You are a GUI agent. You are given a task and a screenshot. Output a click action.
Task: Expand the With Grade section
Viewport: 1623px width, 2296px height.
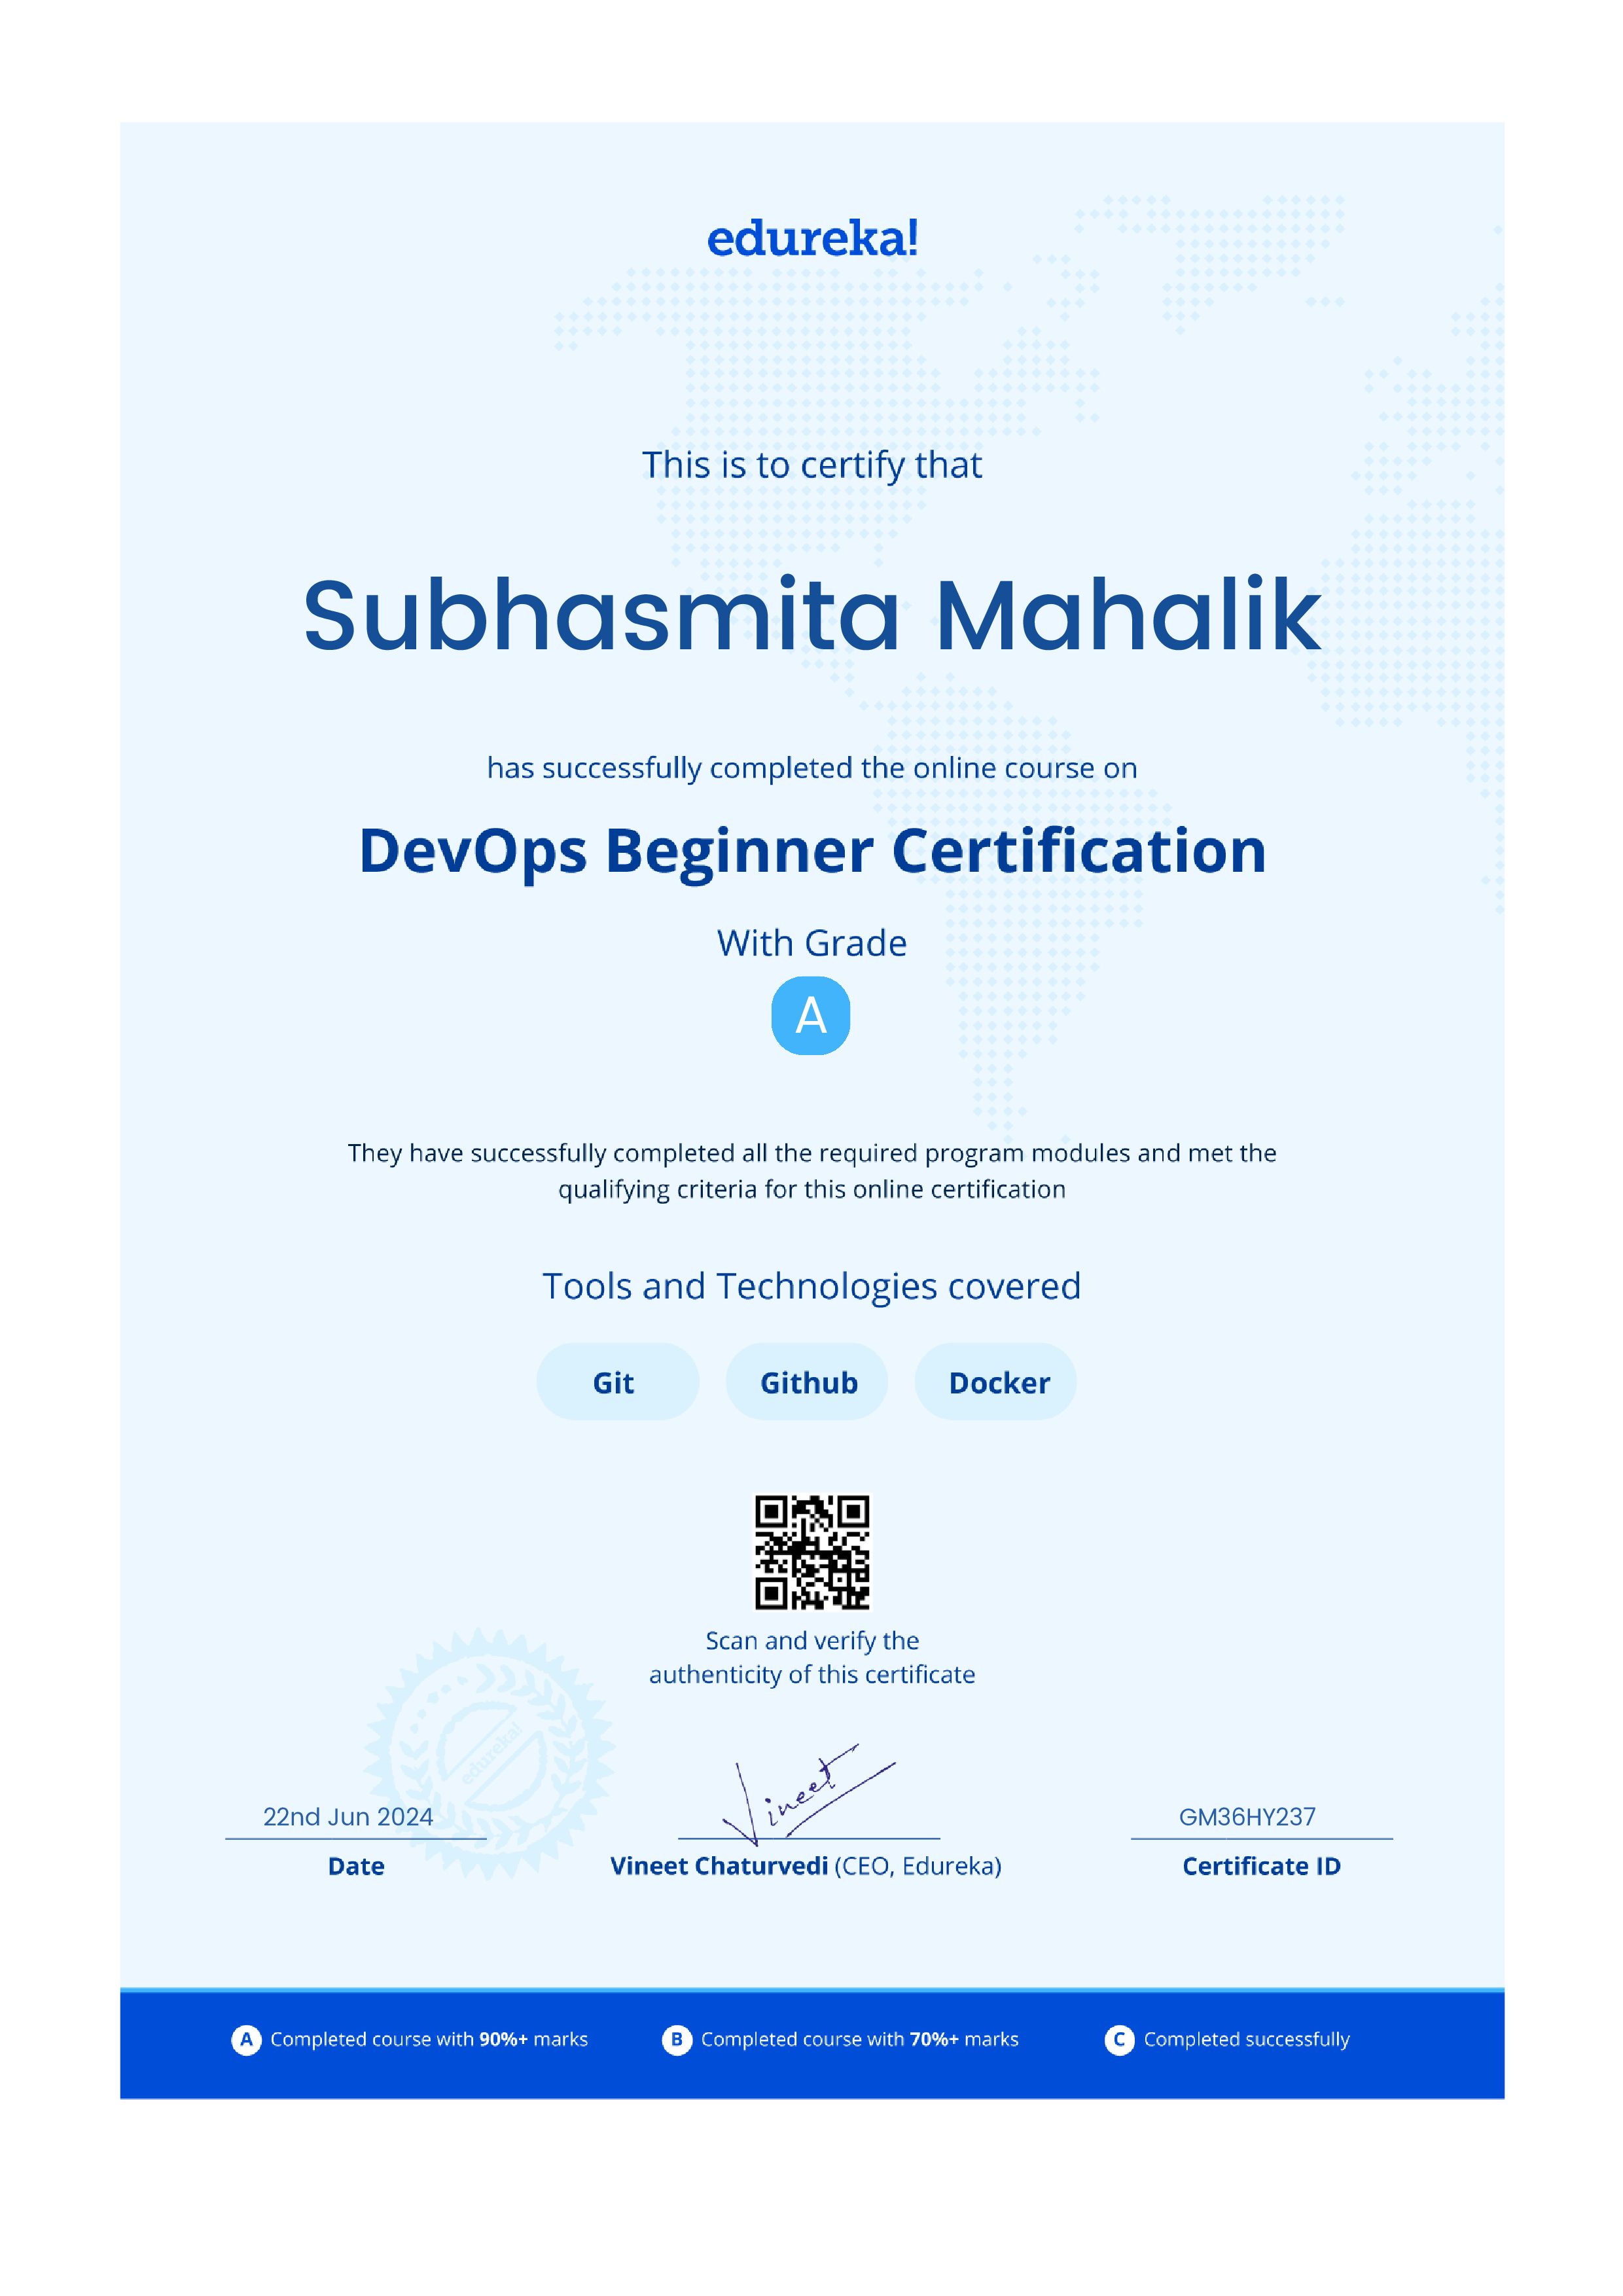[811, 942]
